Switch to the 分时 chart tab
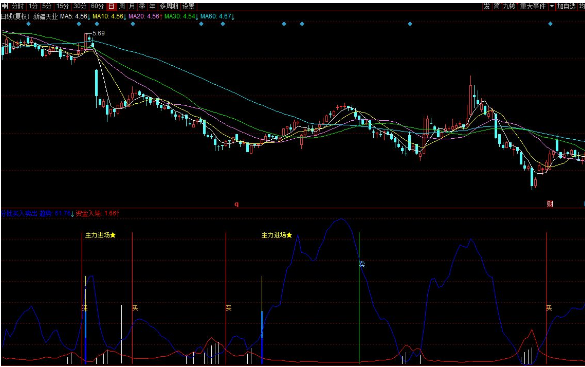 [x=18, y=6]
